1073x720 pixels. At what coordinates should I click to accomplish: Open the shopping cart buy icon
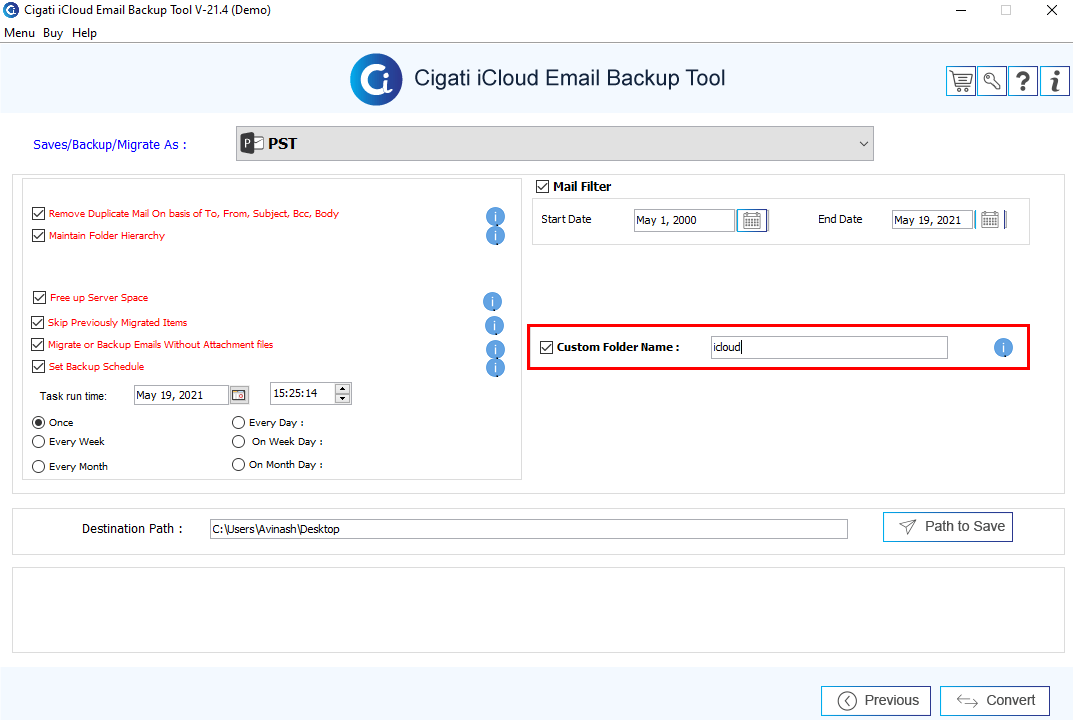pyautogui.click(x=961, y=81)
